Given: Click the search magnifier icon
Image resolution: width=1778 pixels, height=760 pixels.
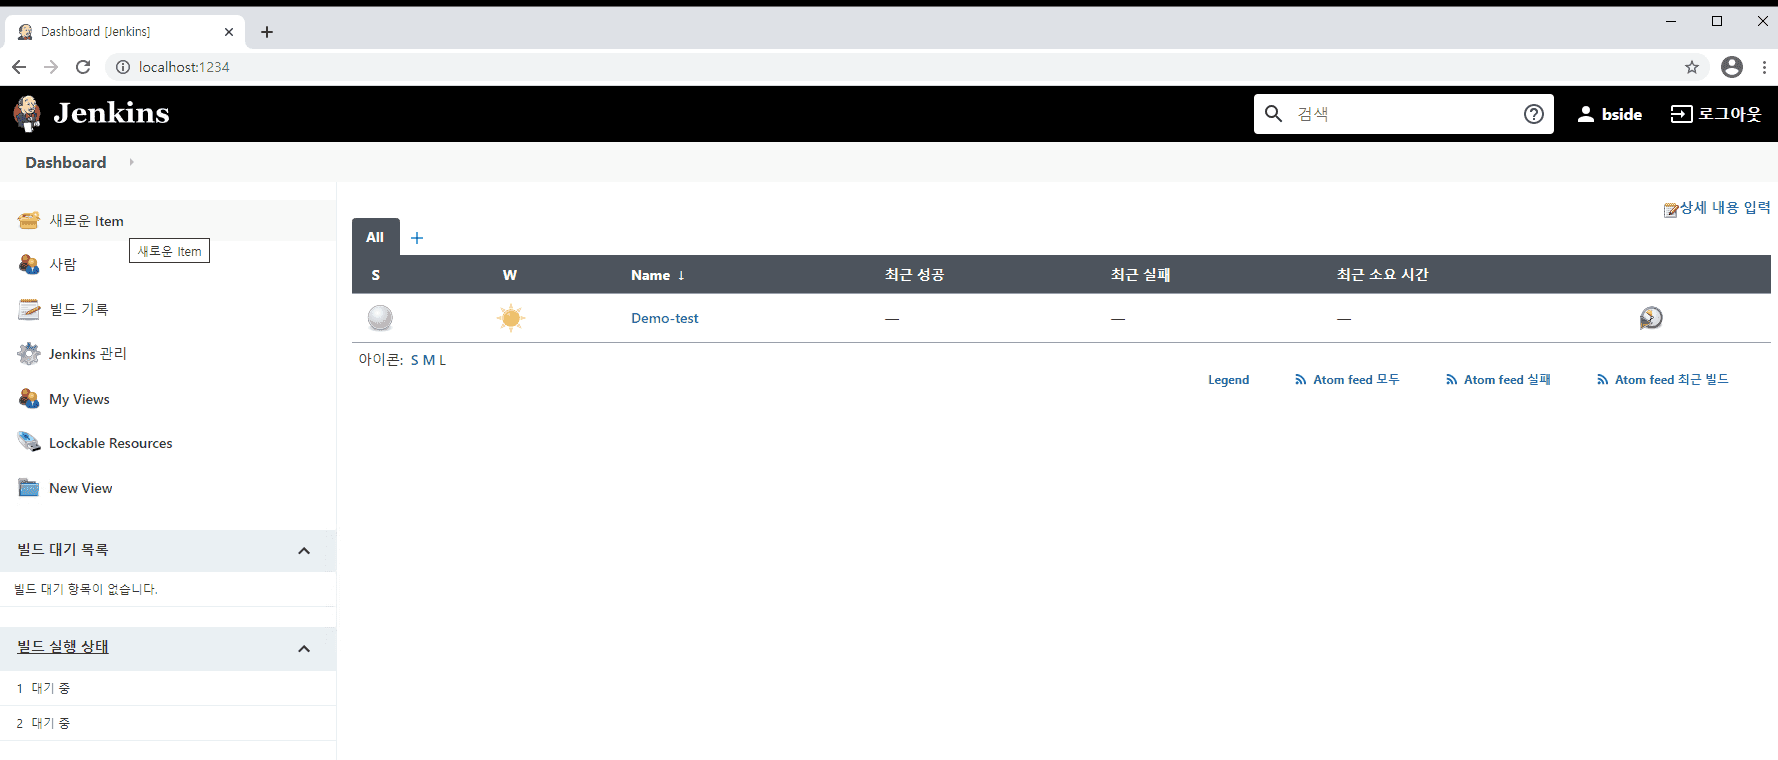Looking at the screenshot, I should (1273, 114).
